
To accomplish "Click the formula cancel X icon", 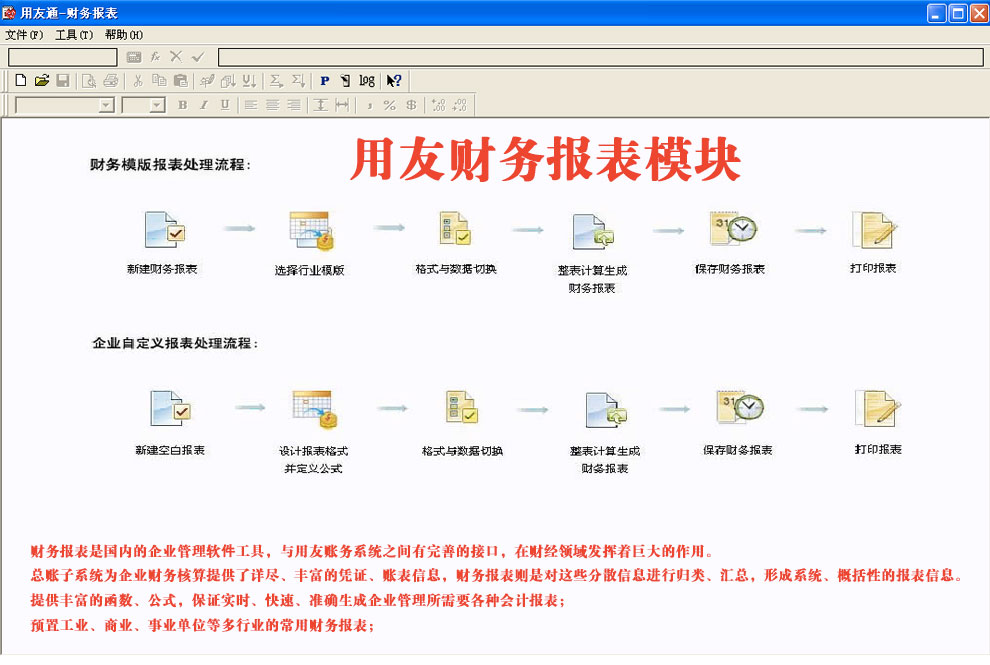I will tap(176, 57).
